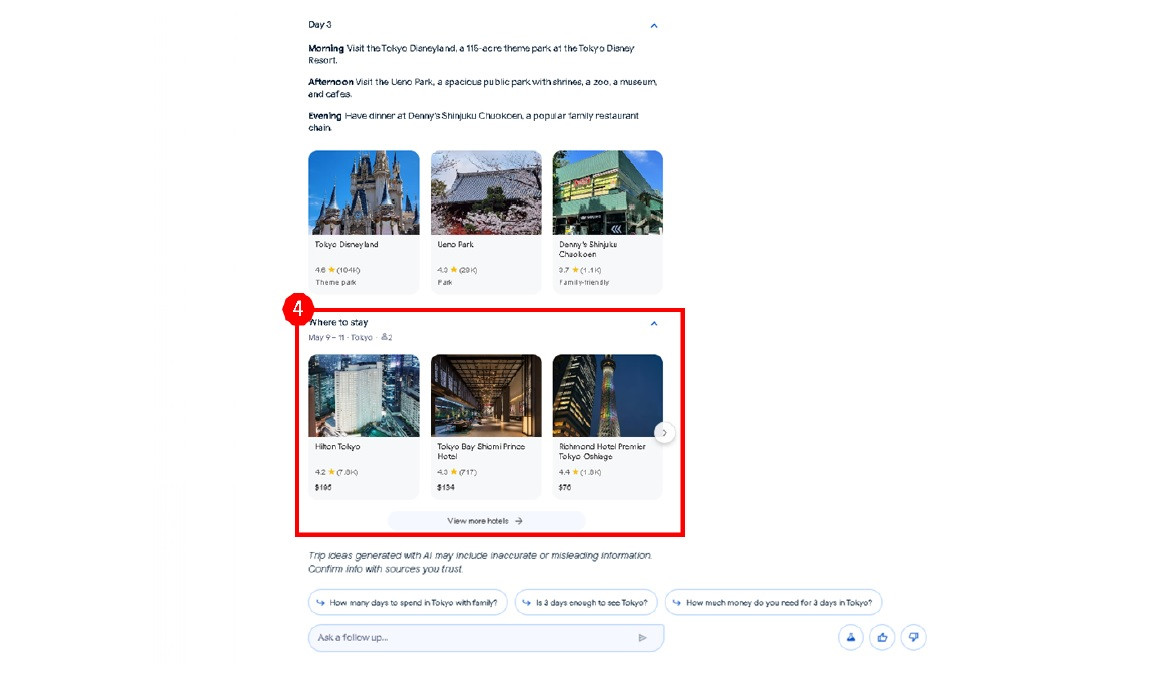
Task: Collapse the Day 3 section chevron
Action: click(x=654, y=25)
